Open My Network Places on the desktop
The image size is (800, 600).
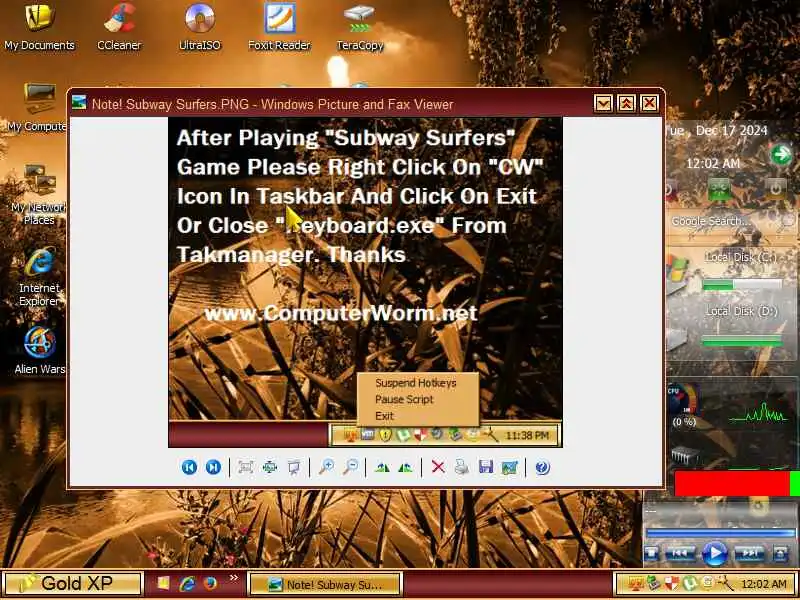[37, 194]
